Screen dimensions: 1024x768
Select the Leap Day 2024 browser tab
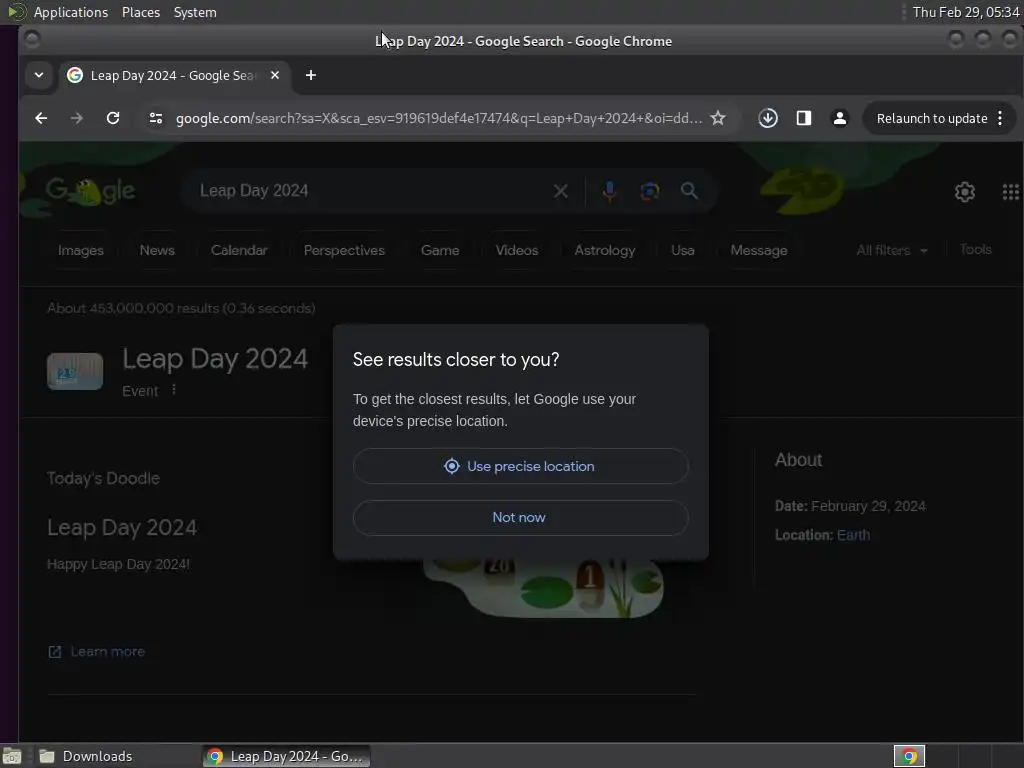[x=174, y=75]
